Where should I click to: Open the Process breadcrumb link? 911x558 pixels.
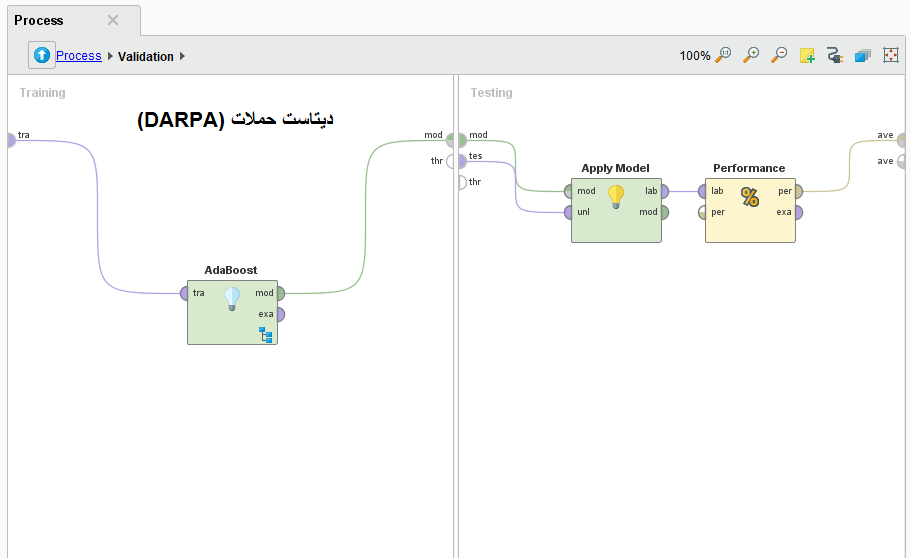(x=78, y=56)
